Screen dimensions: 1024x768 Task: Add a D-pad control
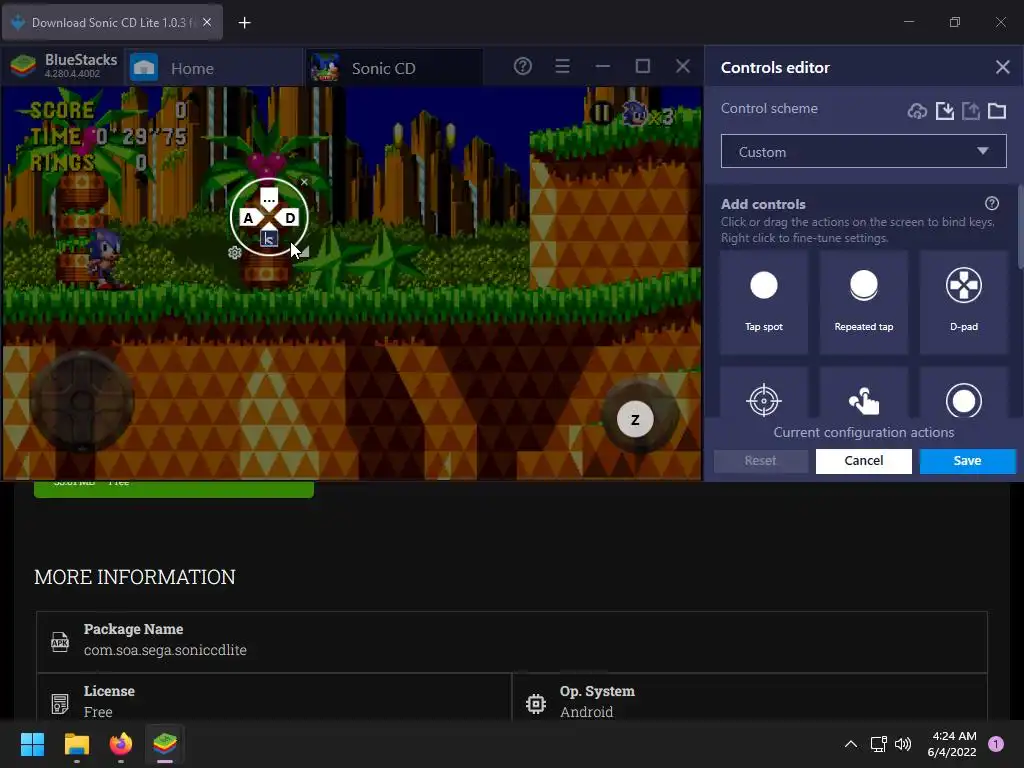point(963,302)
